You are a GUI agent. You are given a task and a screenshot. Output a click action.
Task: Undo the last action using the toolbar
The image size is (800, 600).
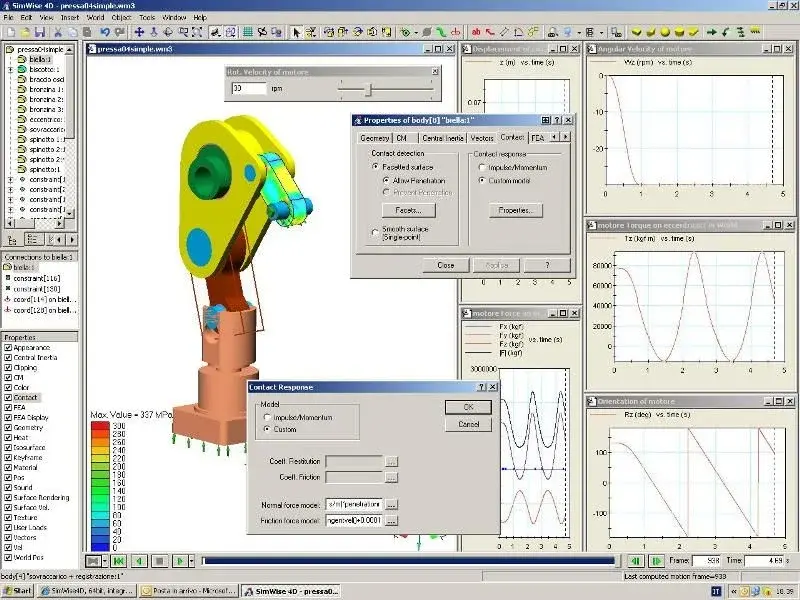(x=105, y=32)
